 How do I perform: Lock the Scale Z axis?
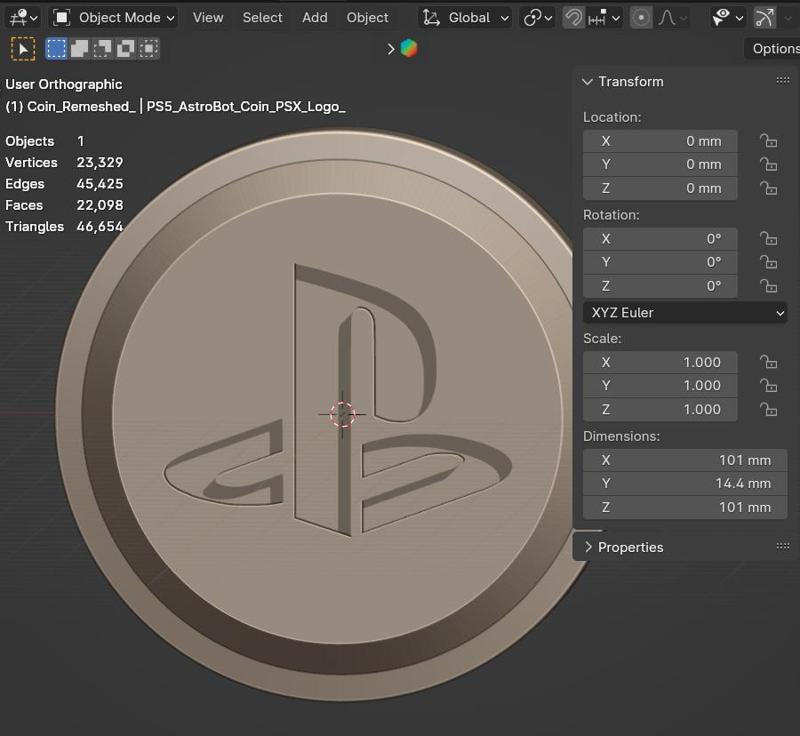[x=768, y=410]
